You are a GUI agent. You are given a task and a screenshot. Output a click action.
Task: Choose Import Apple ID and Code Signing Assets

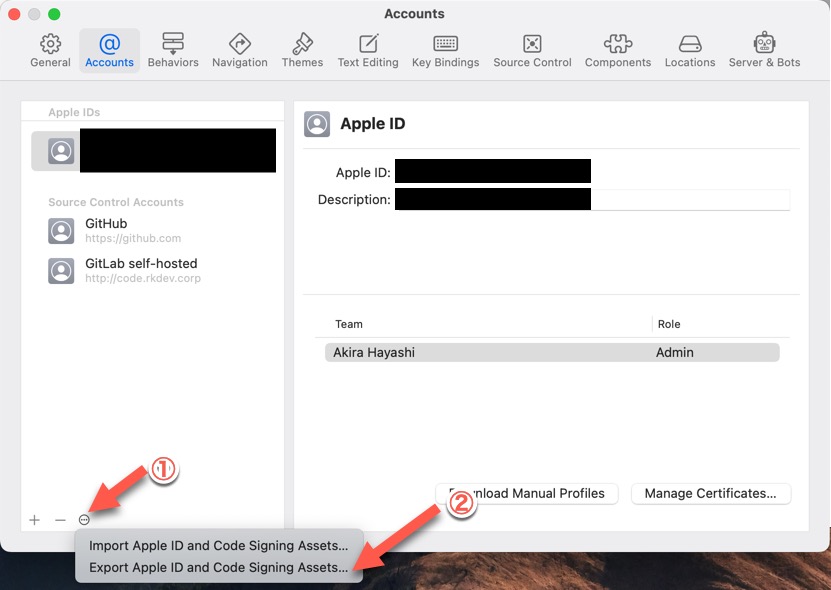218,545
